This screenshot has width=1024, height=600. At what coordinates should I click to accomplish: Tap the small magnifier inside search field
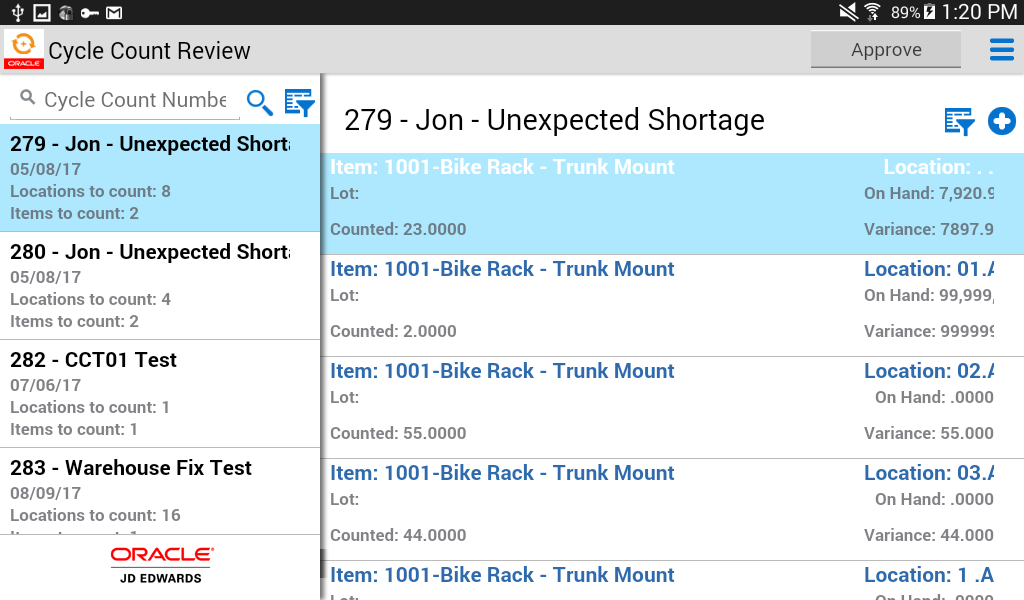tap(27, 97)
